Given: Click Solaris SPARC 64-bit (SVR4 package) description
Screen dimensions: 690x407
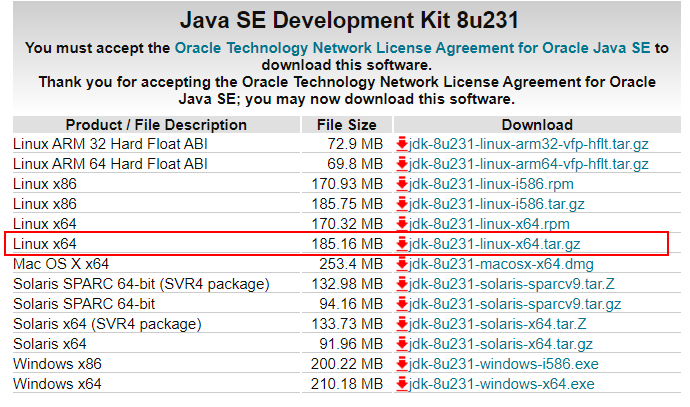Looking at the screenshot, I should (141, 284).
